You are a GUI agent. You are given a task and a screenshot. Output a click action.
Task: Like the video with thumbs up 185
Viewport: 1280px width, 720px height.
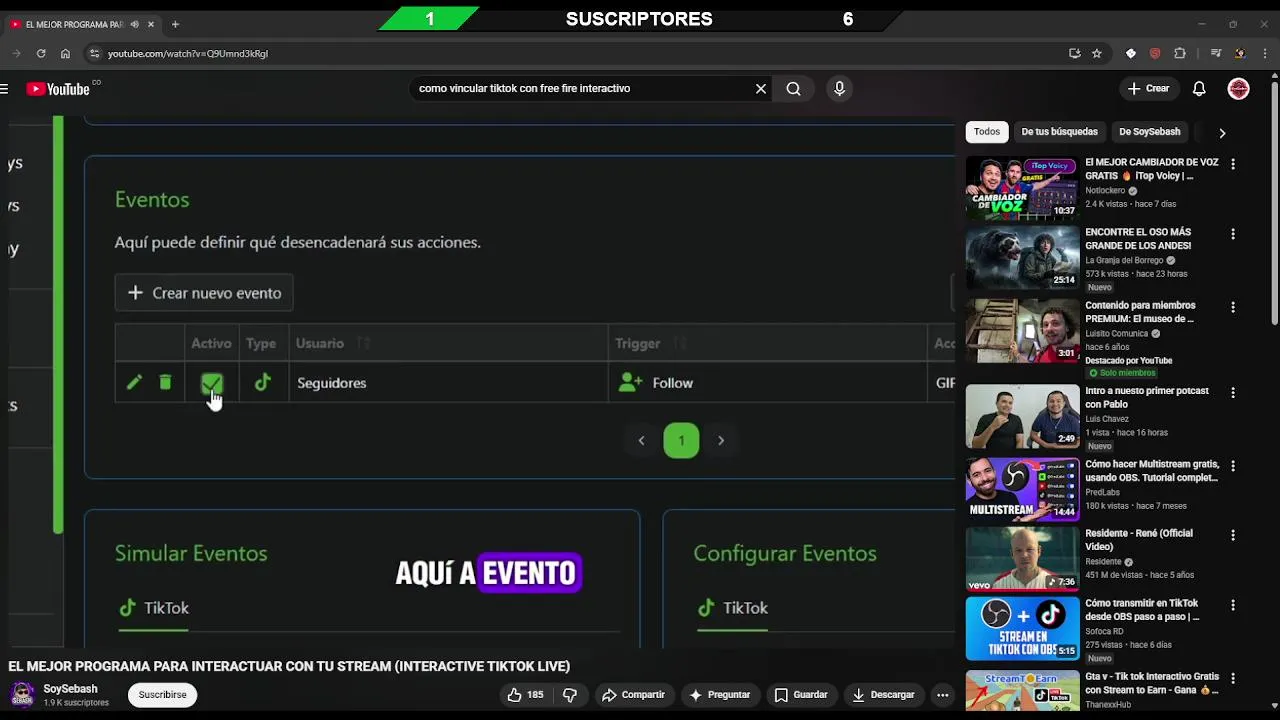525,695
